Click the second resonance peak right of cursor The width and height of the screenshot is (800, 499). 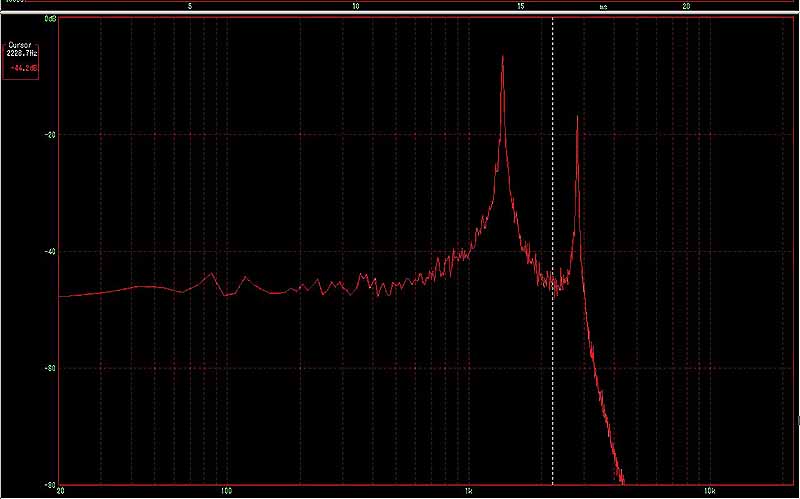pos(577,117)
